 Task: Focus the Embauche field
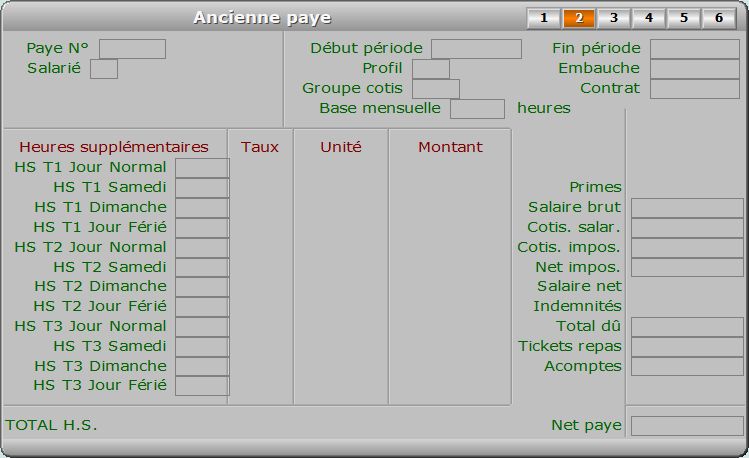[695, 69]
